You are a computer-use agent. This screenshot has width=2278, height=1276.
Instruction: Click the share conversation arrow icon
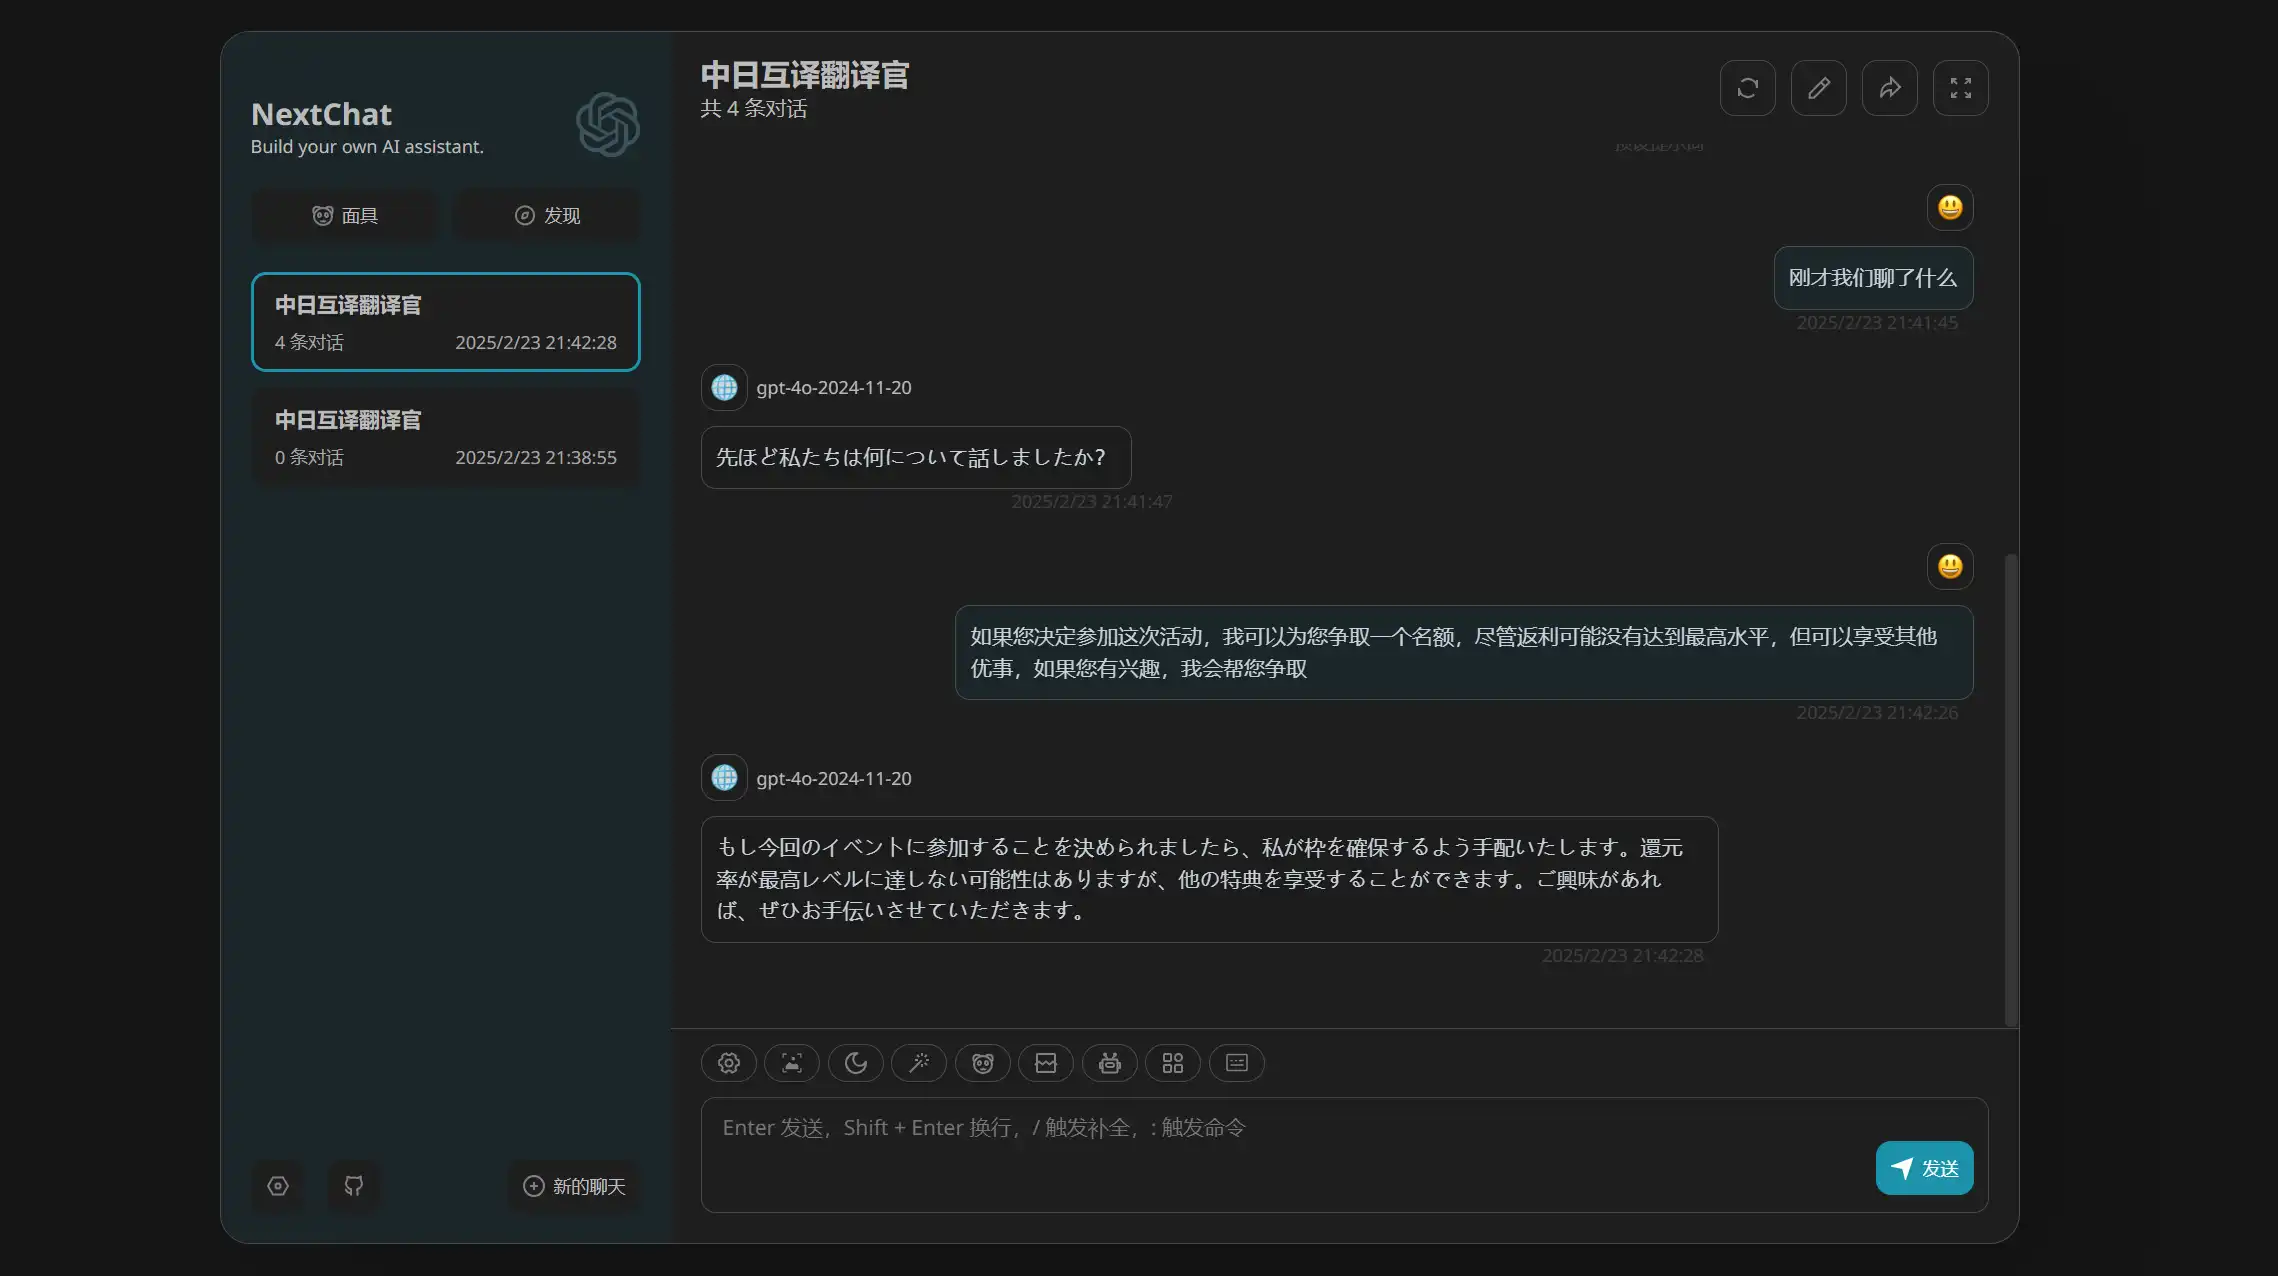[1889, 88]
